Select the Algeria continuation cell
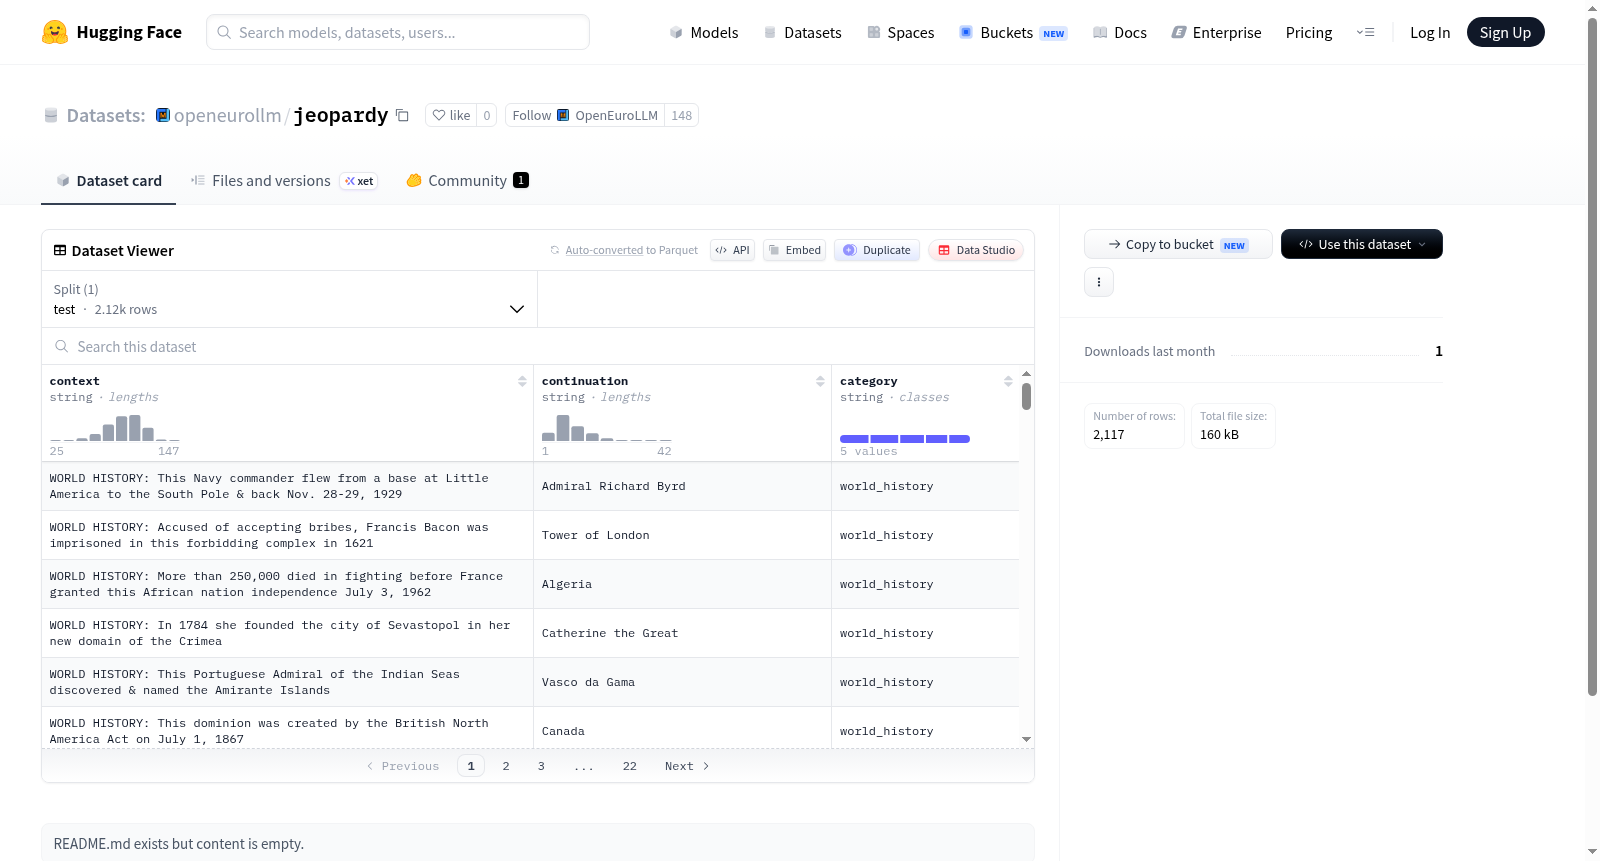Image resolution: width=1600 pixels, height=861 pixels. [x=682, y=584]
